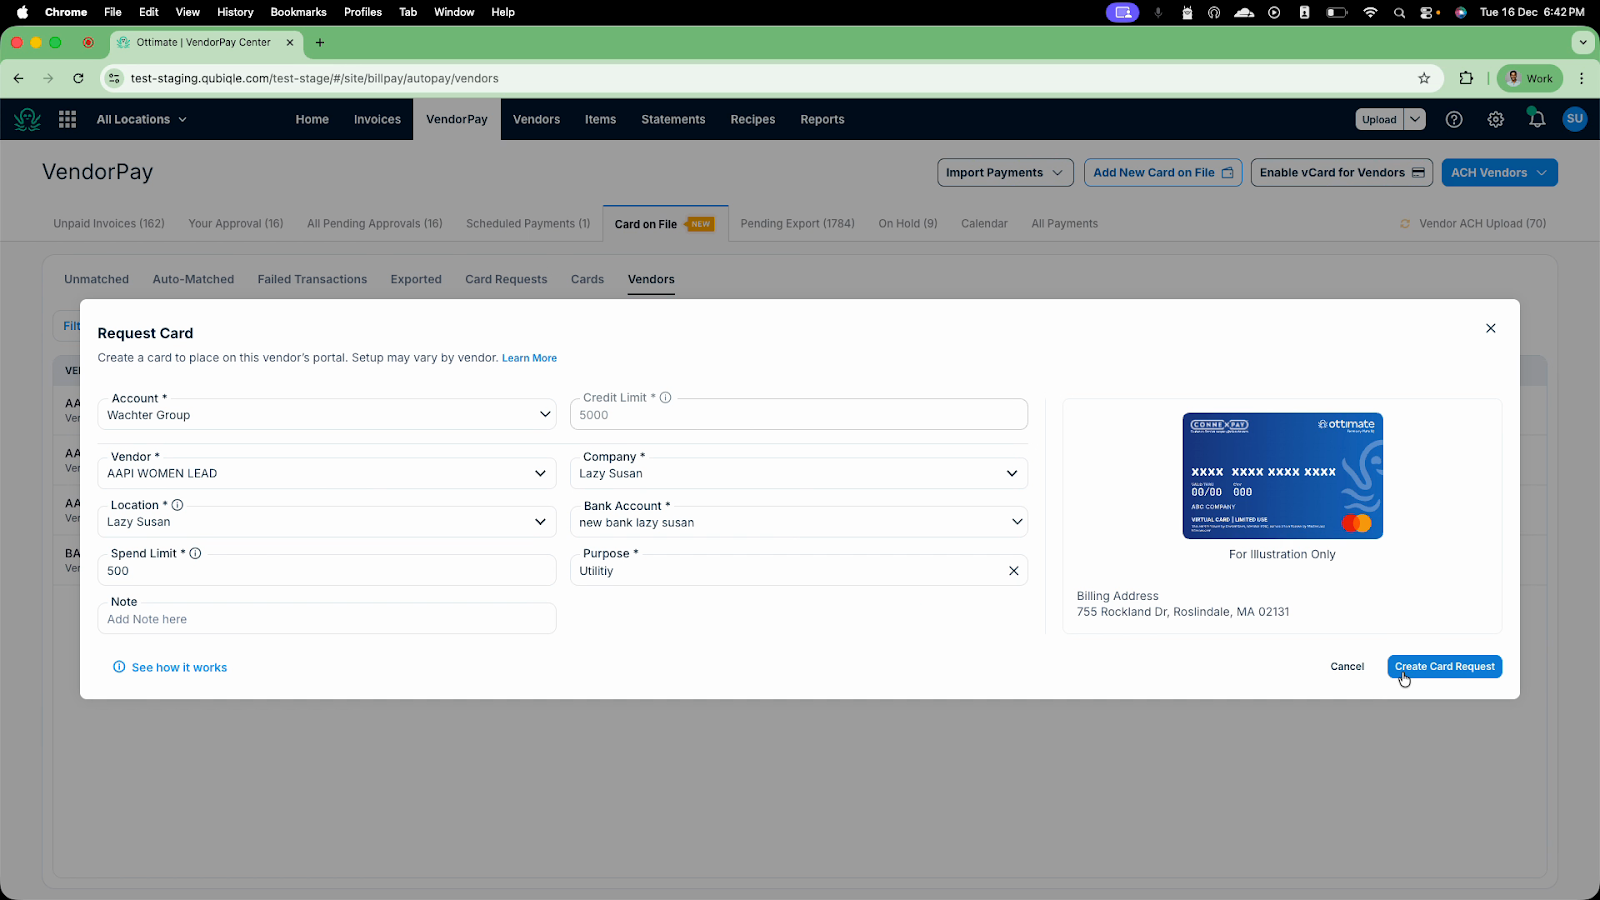Click the Location info icon
The image size is (1600, 900).
(x=177, y=505)
